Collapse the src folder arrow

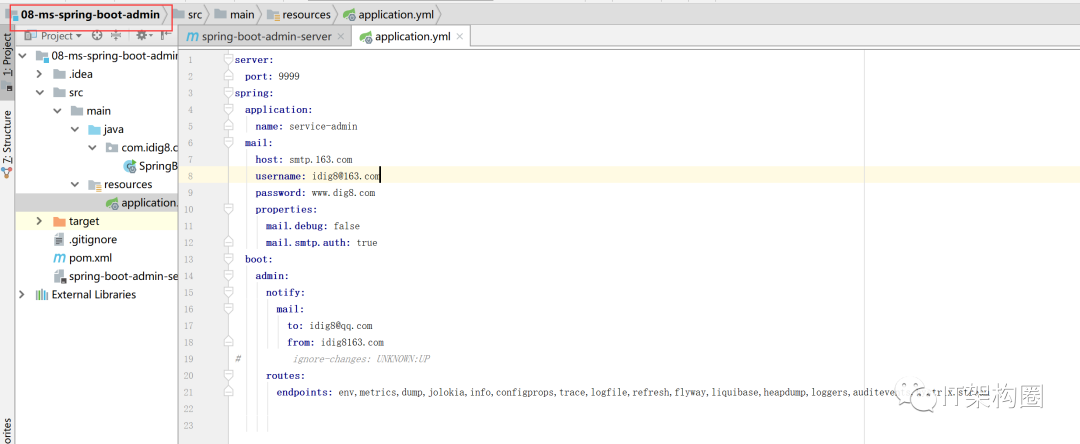pos(40,92)
